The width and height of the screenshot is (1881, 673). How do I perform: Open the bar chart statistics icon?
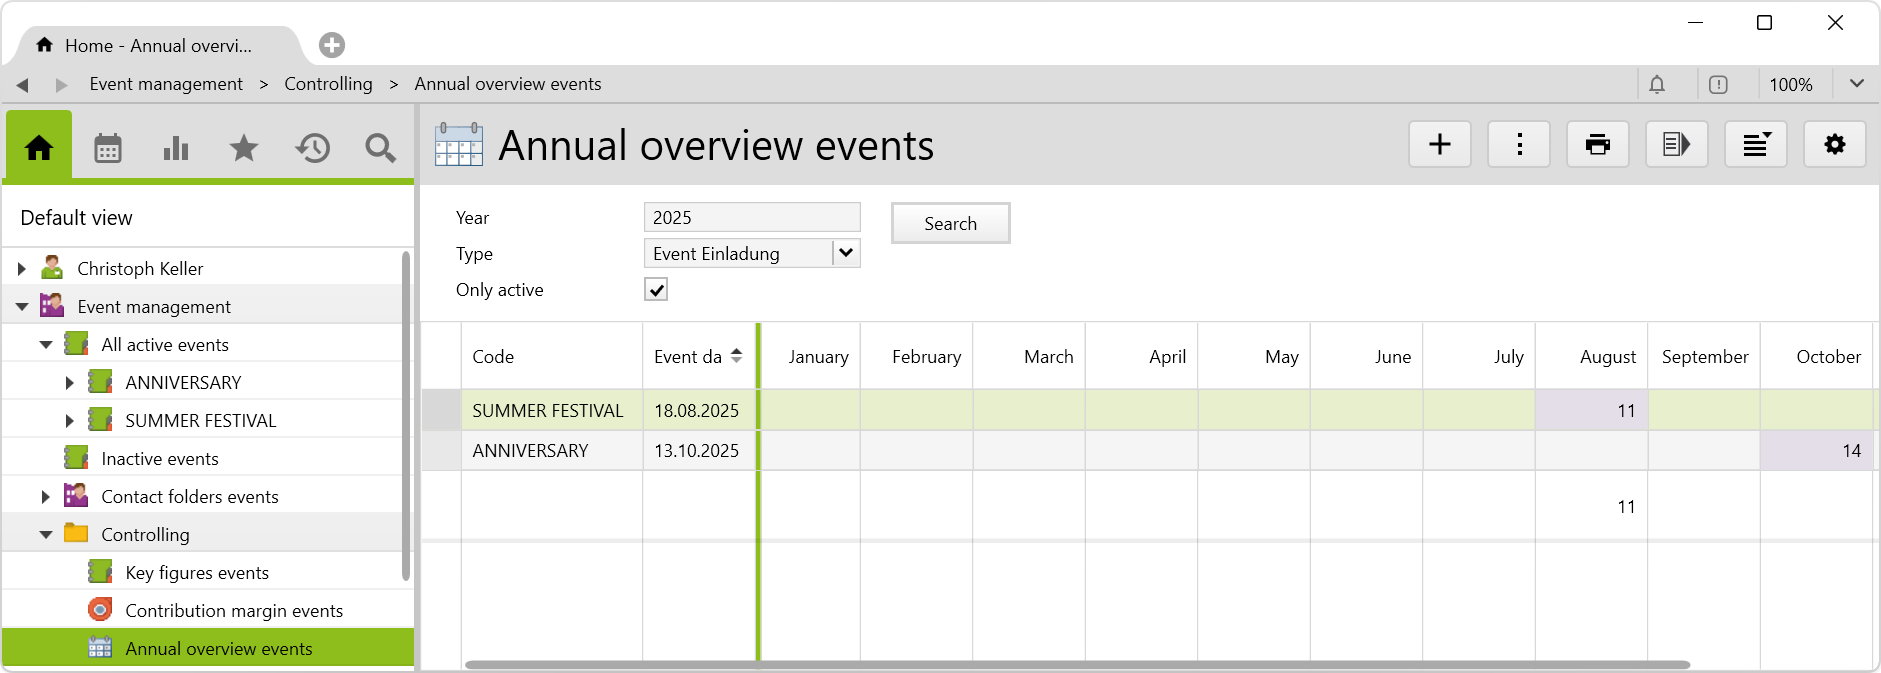click(175, 148)
